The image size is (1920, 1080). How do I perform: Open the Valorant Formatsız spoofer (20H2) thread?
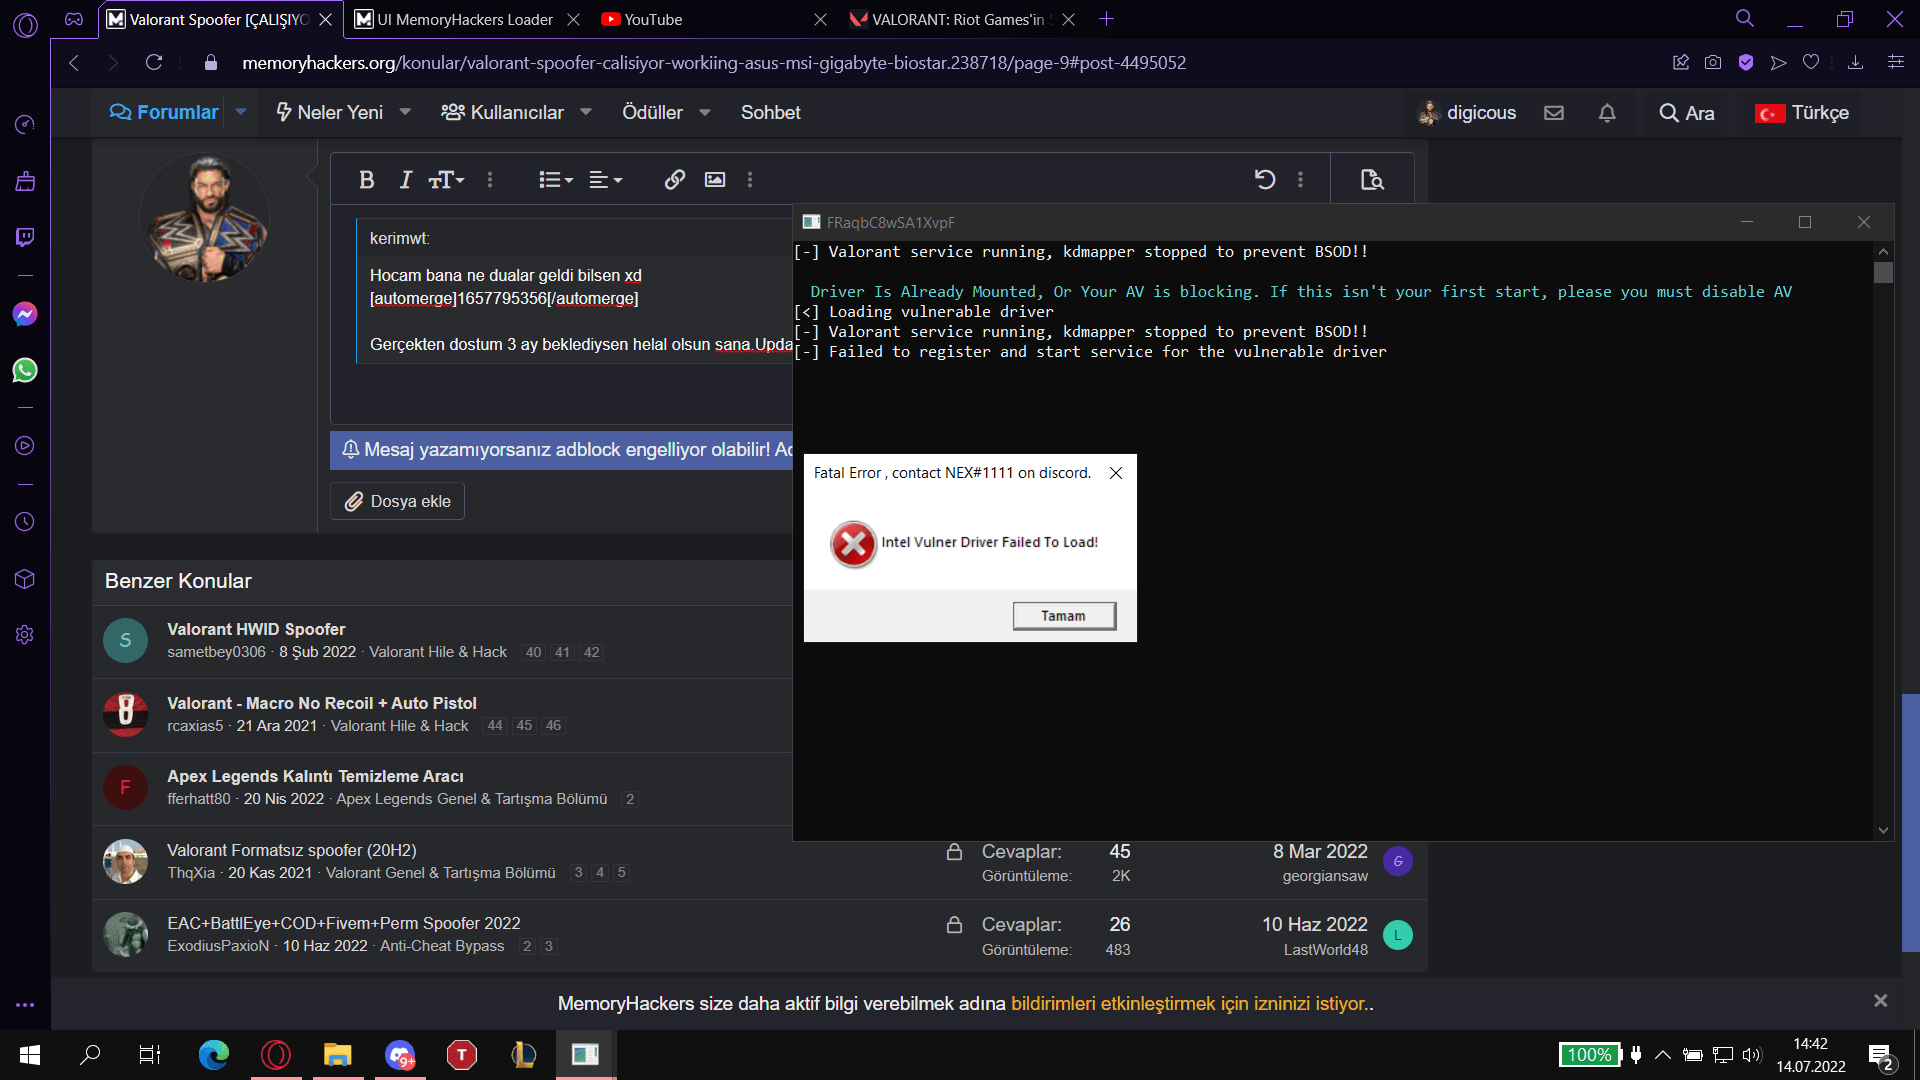pos(291,850)
